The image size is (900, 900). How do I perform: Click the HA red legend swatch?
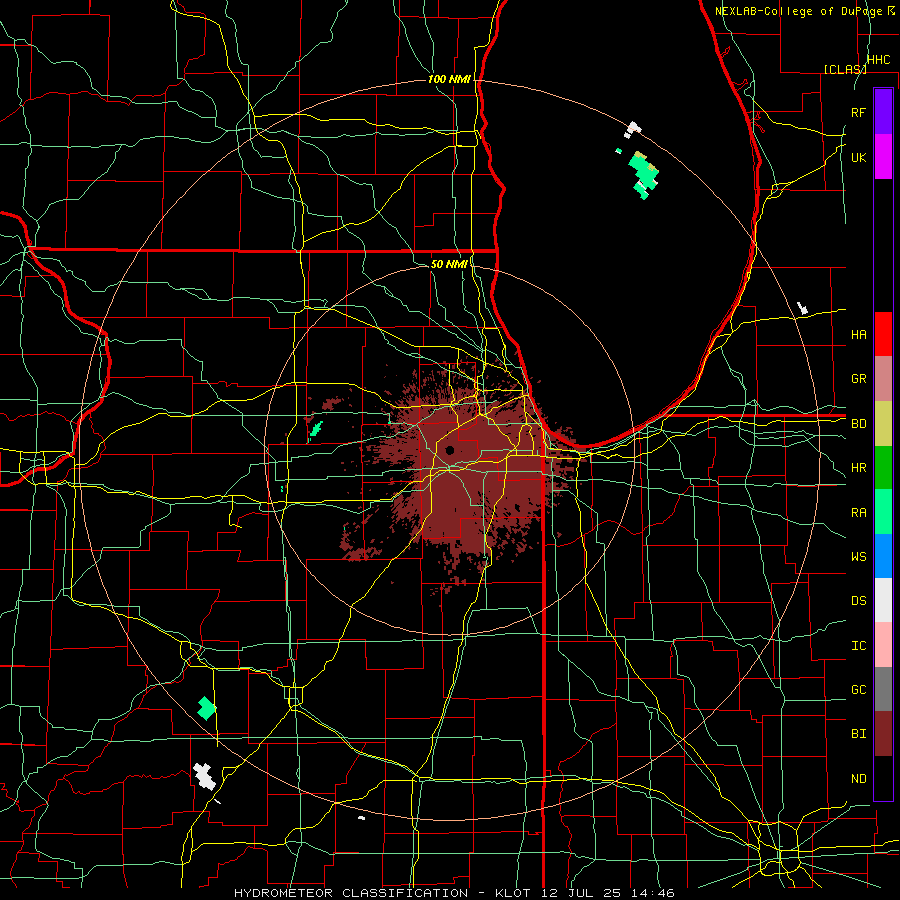point(883,334)
